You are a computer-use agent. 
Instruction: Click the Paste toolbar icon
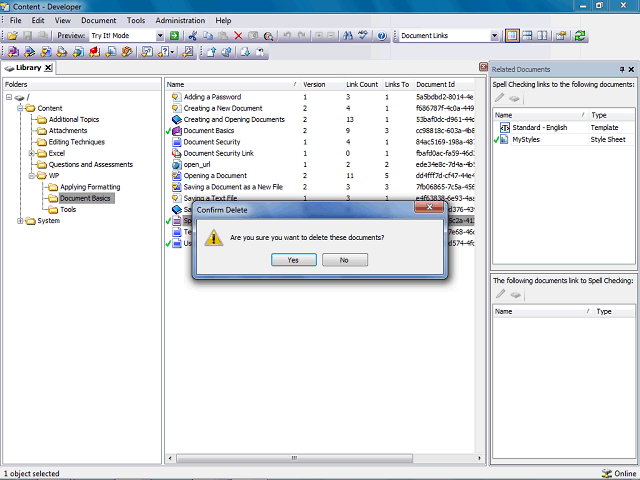point(223,36)
